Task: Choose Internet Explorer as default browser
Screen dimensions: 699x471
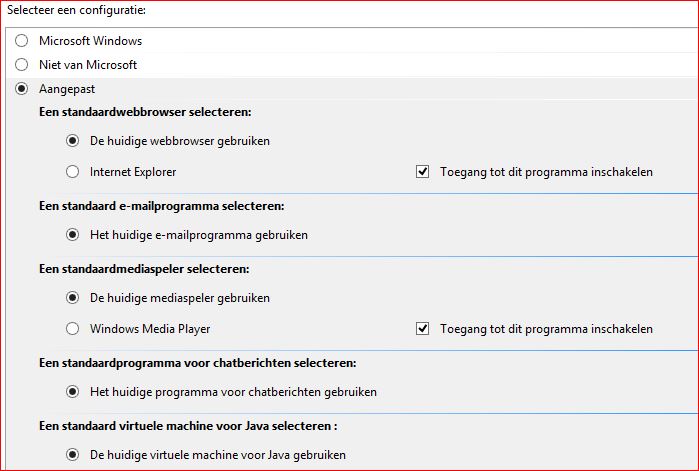Action: [x=73, y=172]
